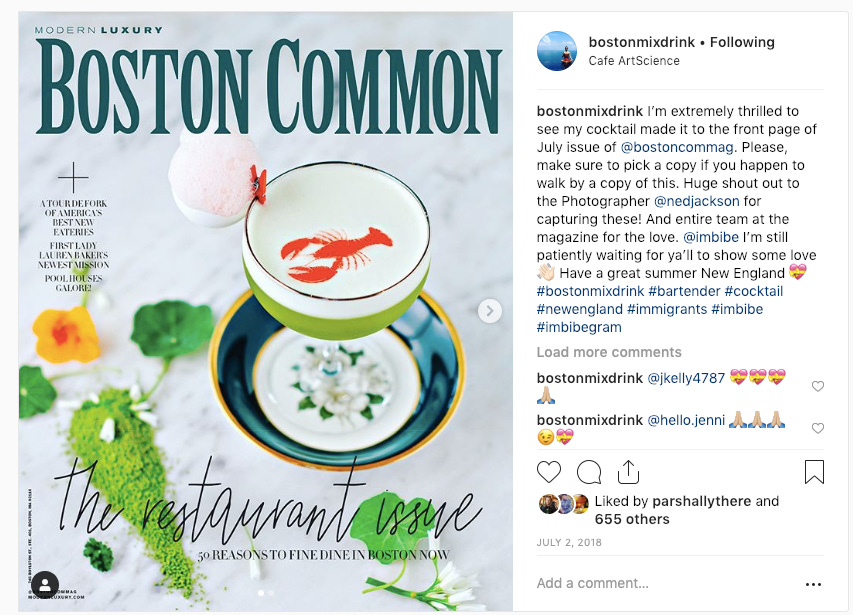Viewport: 853px width, 615px height.
Task: Save post with the bookmark icon
Action: click(814, 471)
